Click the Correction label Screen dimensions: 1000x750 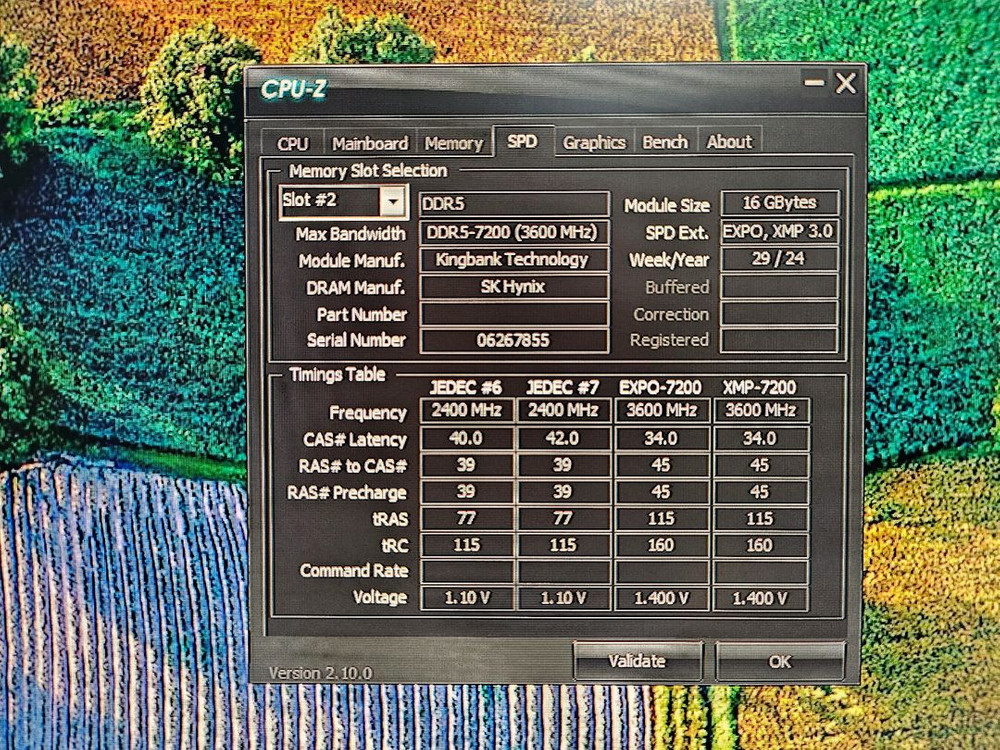(671, 314)
